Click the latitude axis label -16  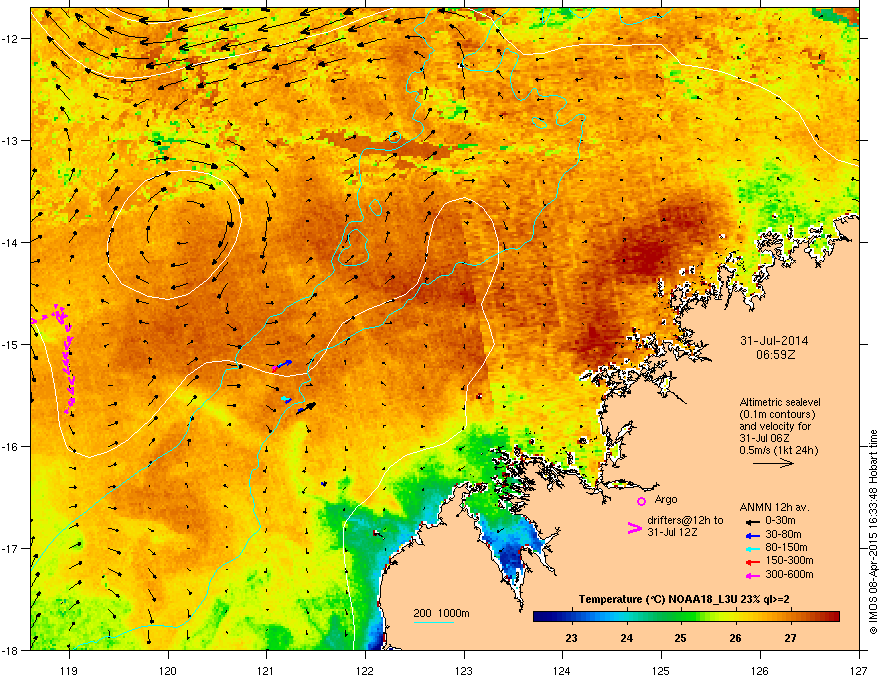pyautogui.click(x=11, y=446)
